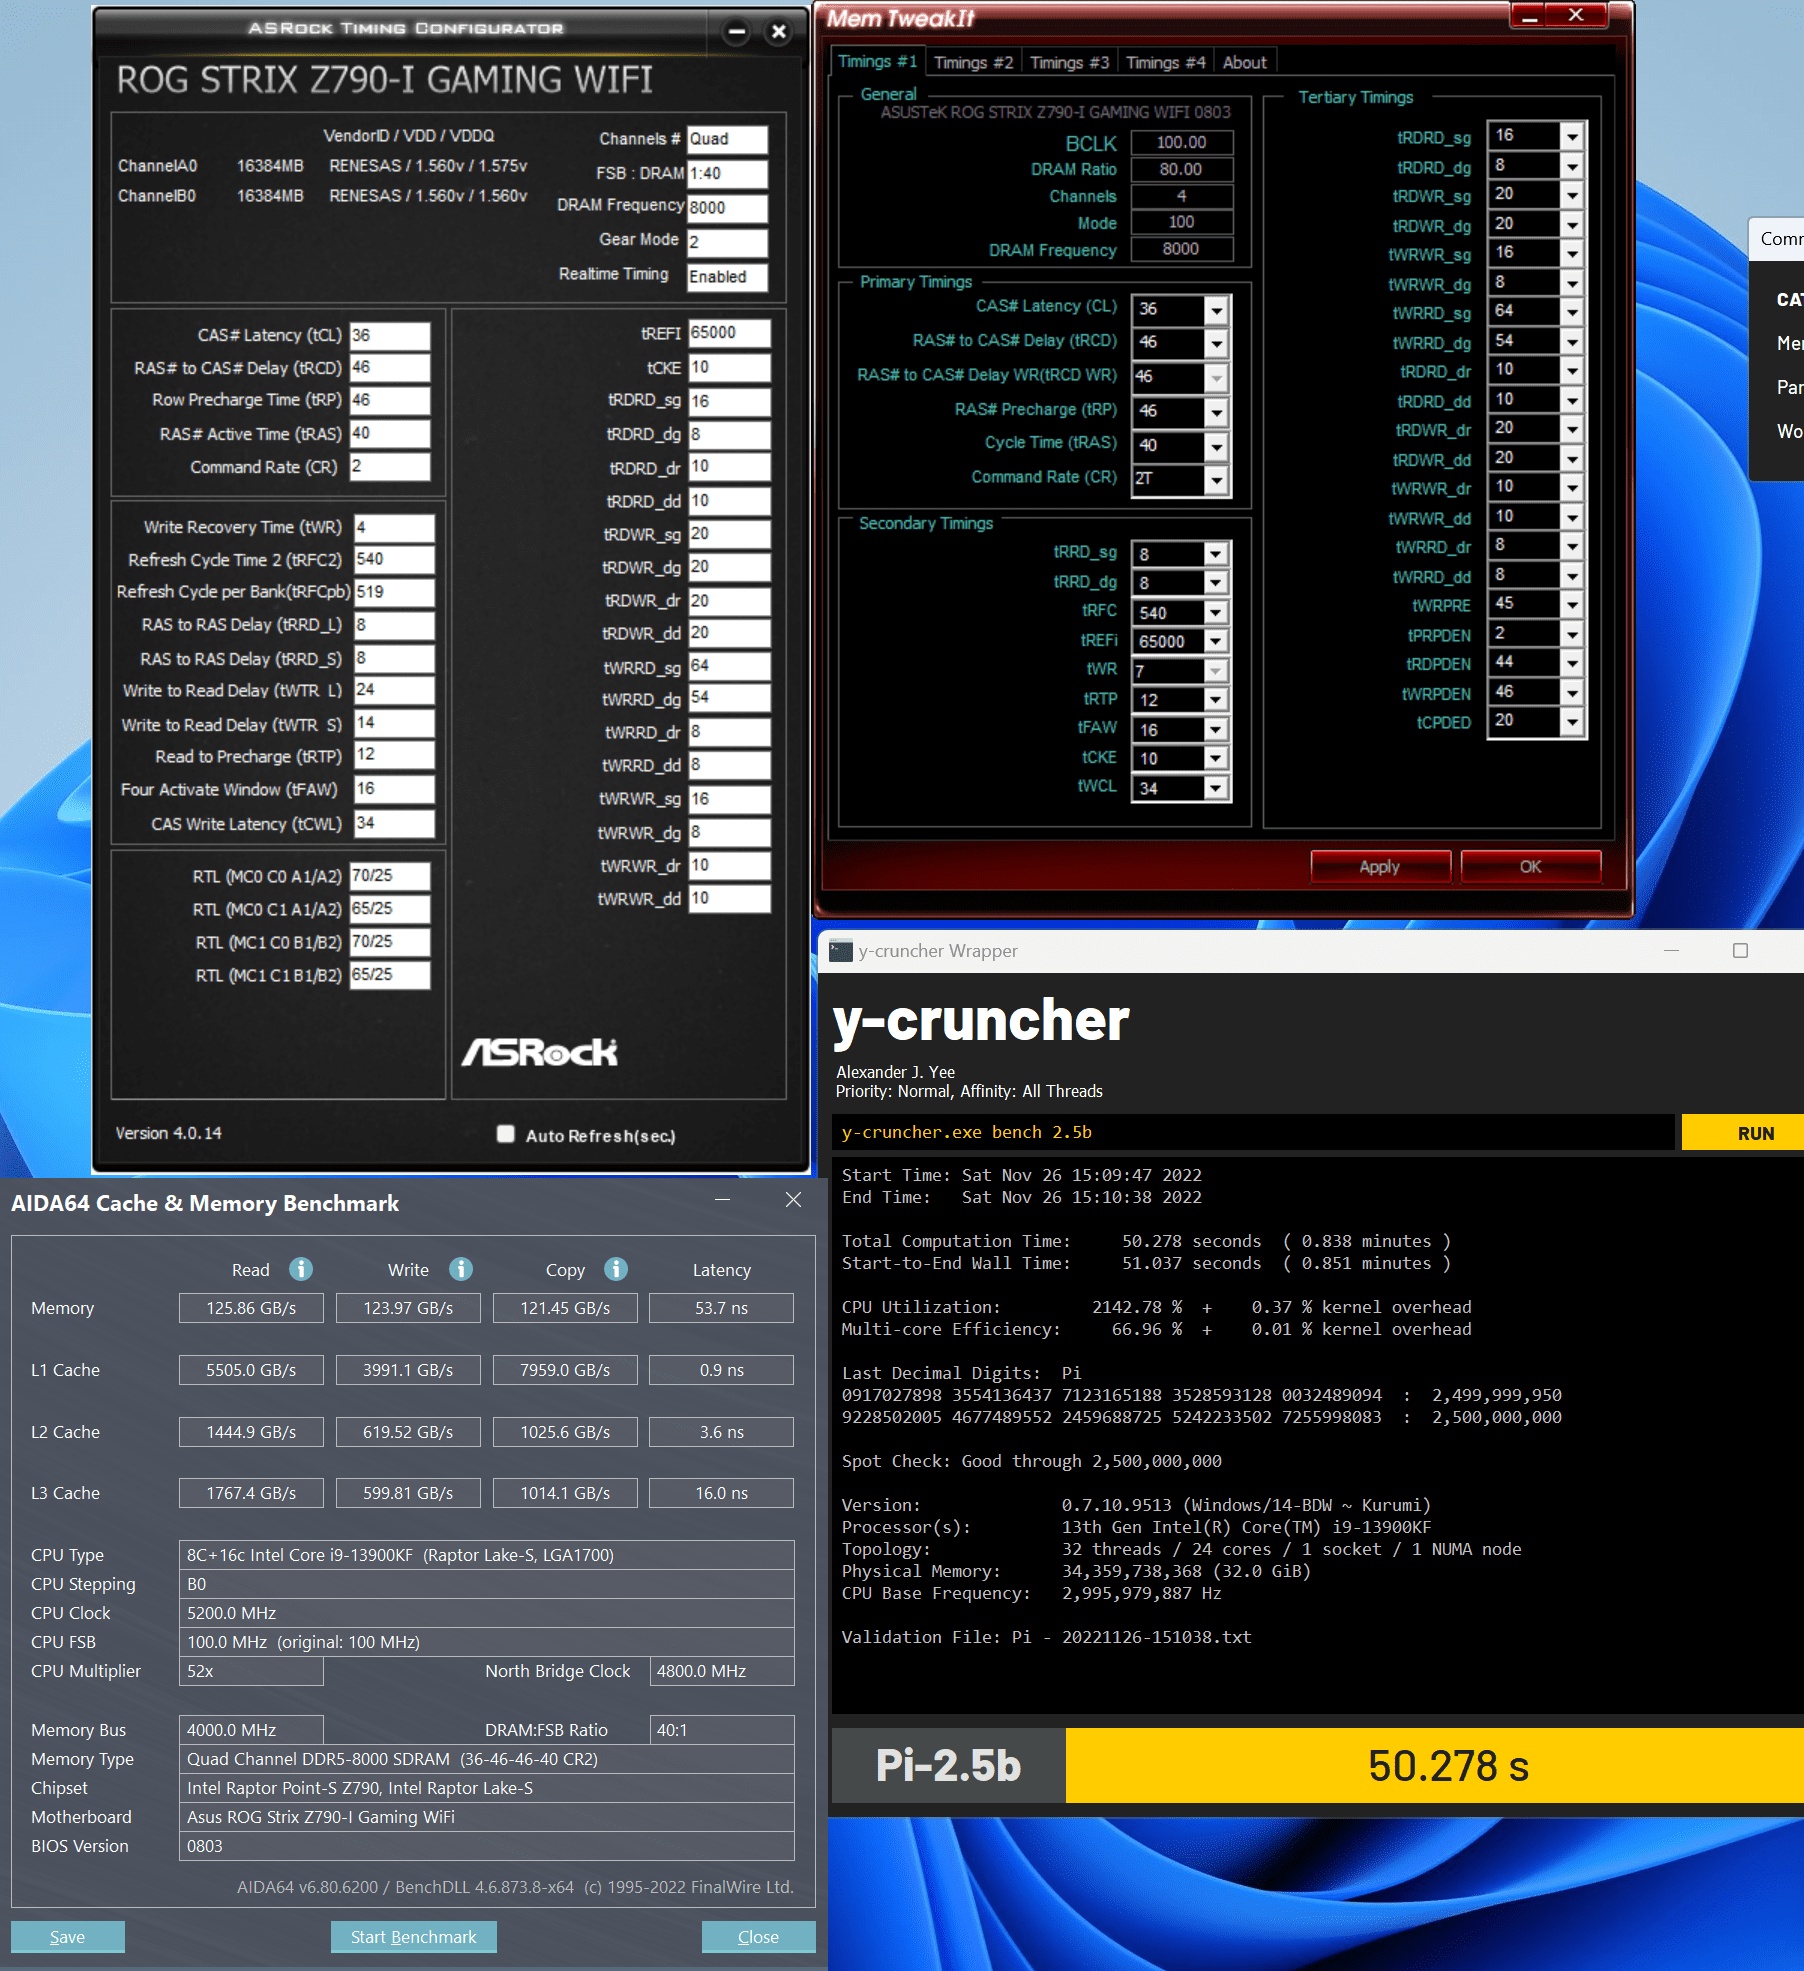Image resolution: width=1804 pixels, height=1971 pixels.
Task: Switch to the Timings #1 tab
Action: [877, 62]
